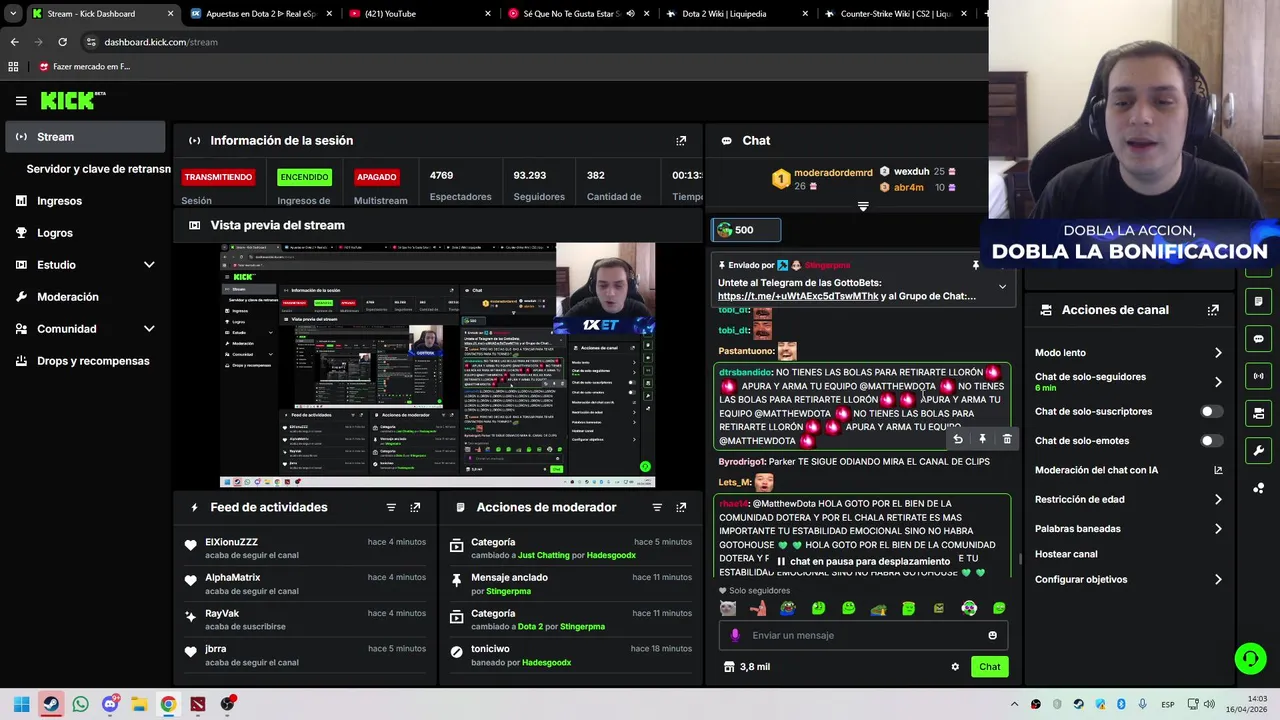1280x720 pixels.
Task: Expand the pinned message chevron
Action: 1002,287
